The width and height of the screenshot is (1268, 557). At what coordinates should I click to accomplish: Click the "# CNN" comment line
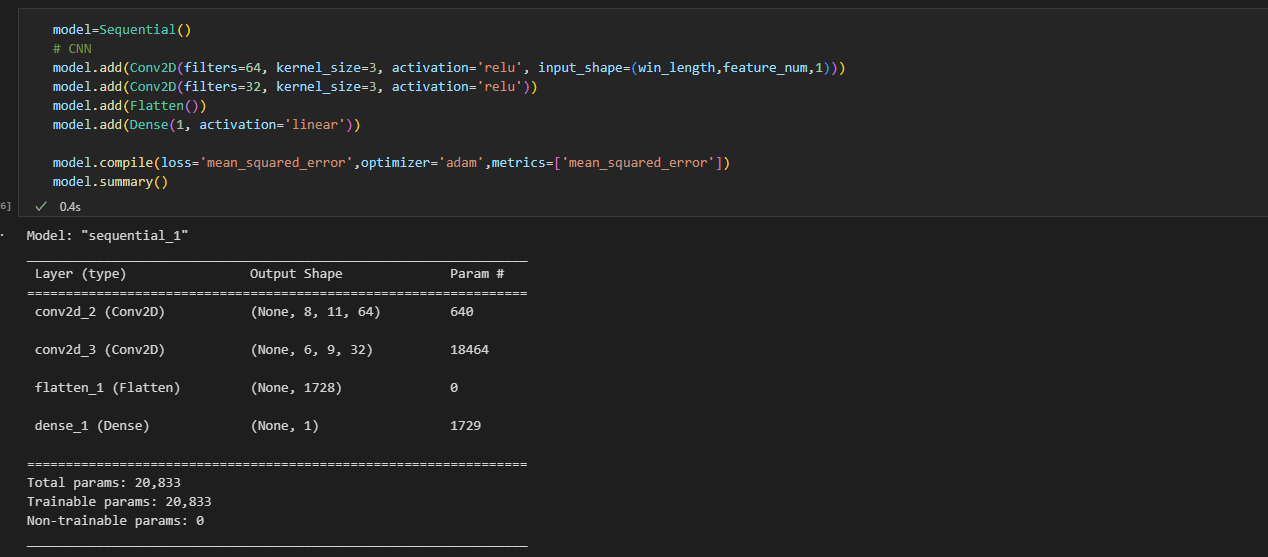click(72, 49)
